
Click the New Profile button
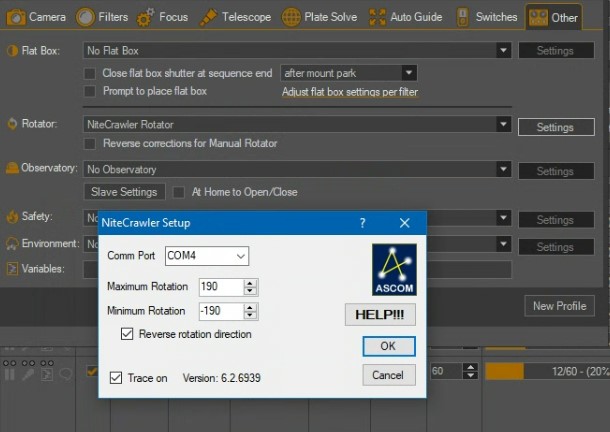559,306
